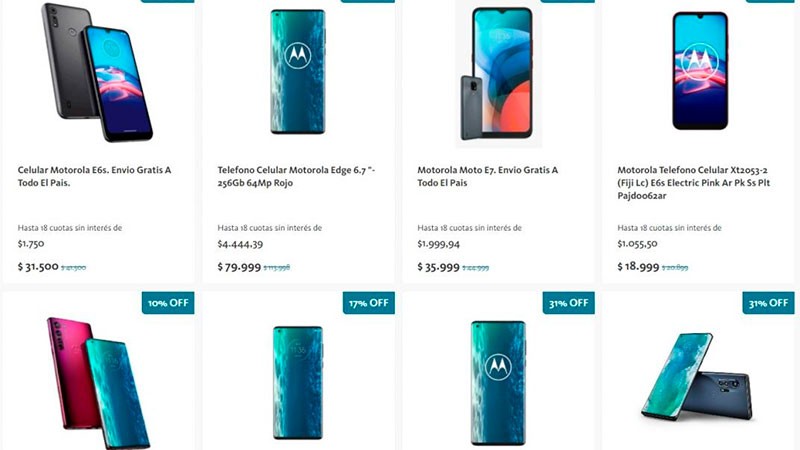Click the $ 31.500 price
The width and height of the screenshot is (800, 450).
tap(39, 267)
